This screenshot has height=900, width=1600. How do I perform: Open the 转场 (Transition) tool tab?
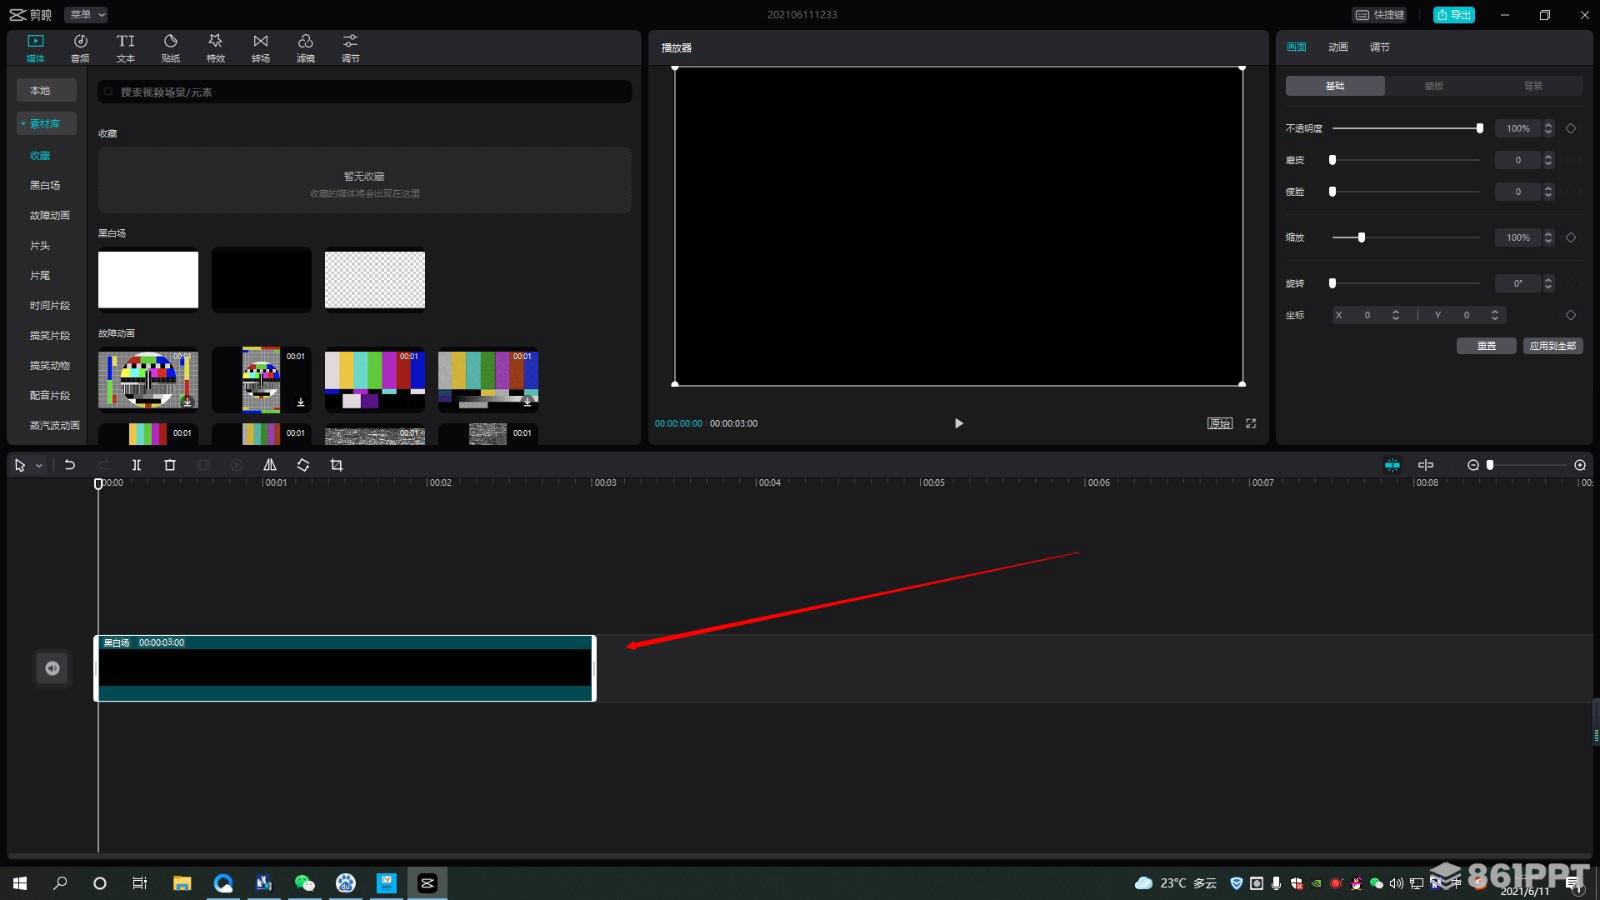tap(260, 47)
